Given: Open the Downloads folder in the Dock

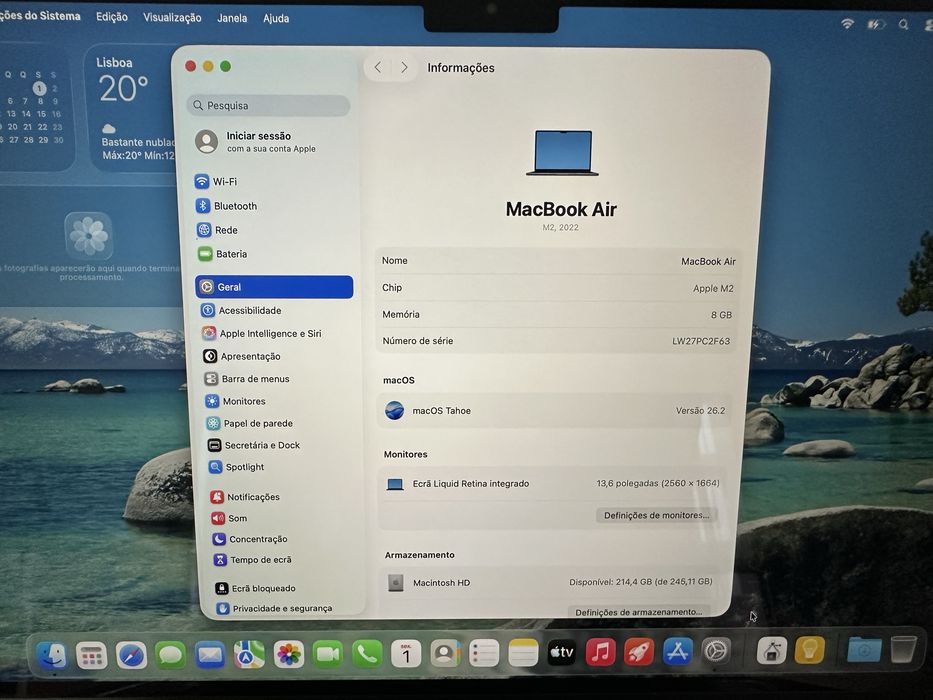Looking at the screenshot, I should coord(864,649).
